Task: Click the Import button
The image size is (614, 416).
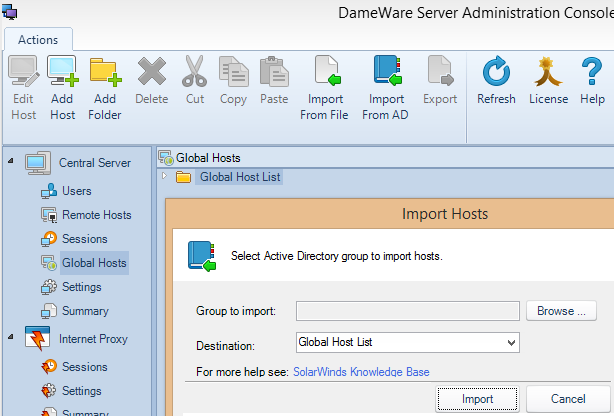Action: click(x=477, y=399)
